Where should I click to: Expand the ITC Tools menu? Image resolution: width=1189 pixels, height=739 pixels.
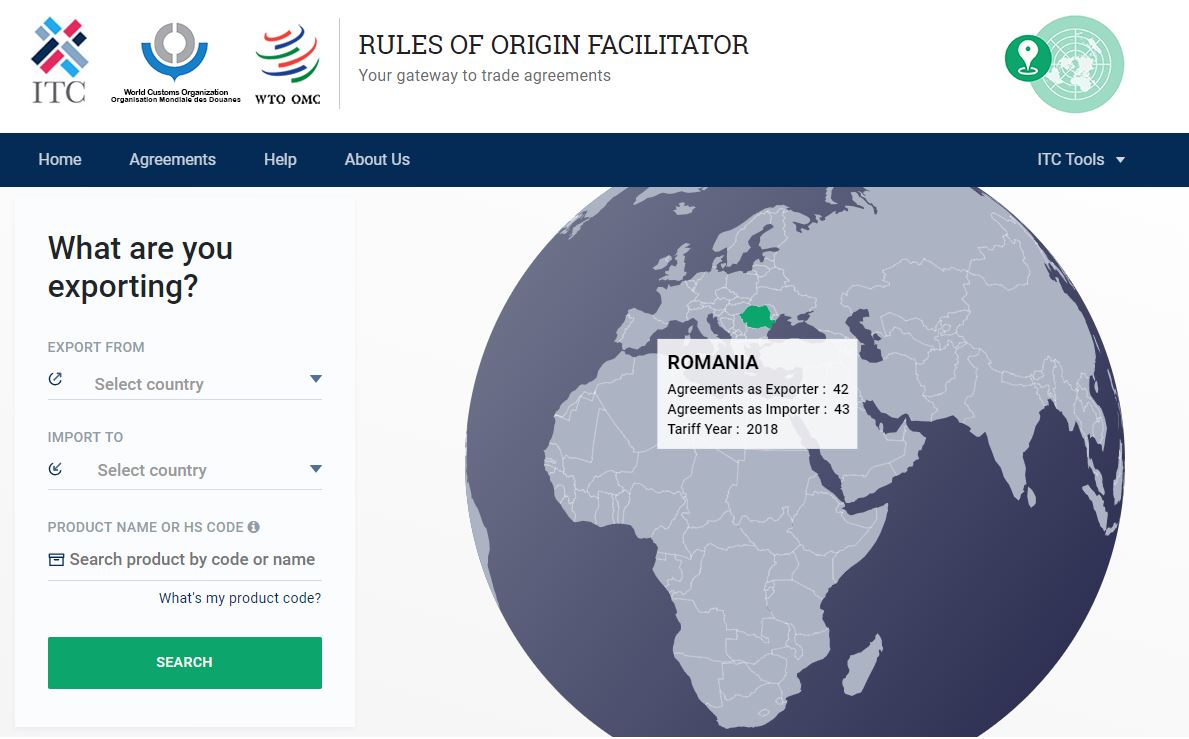click(x=1080, y=159)
